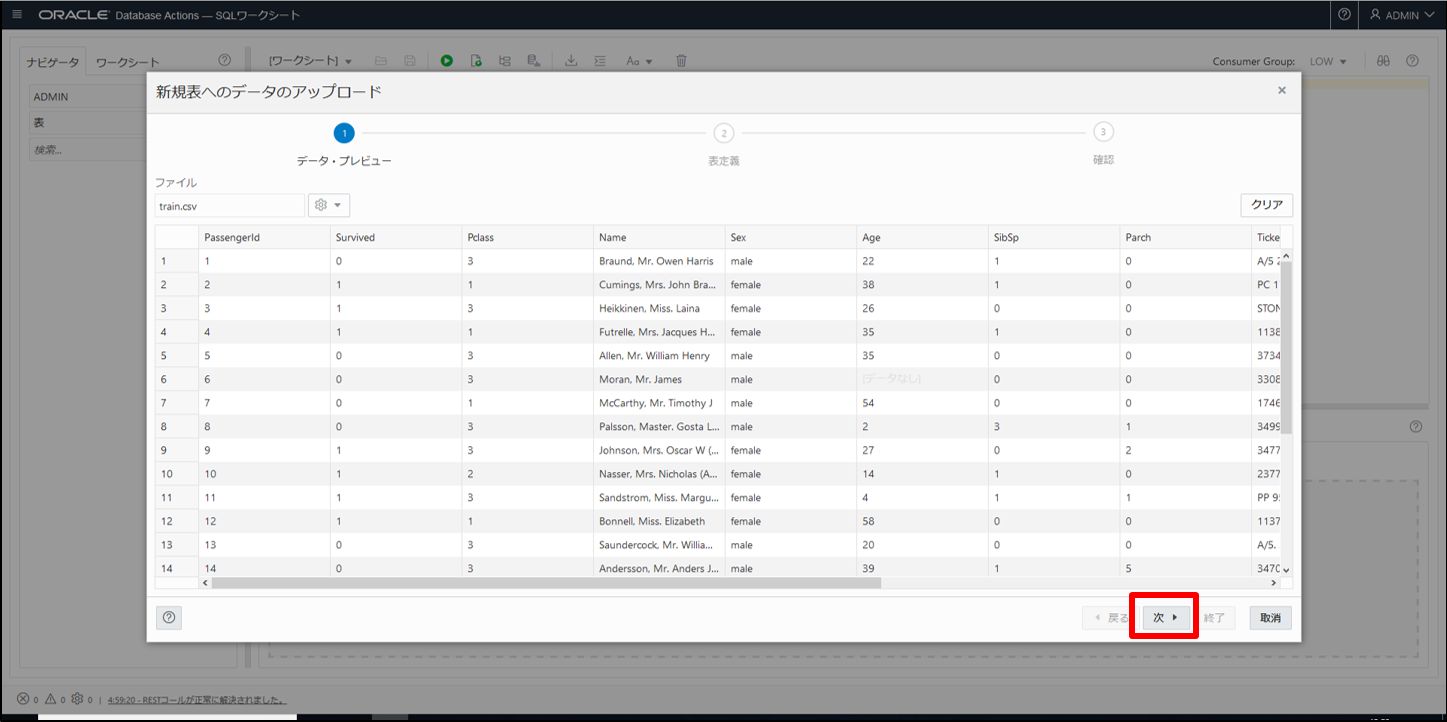Click the trash Clear worksheet icon
The image size is (1447, 722).
(x=681, y=61)
